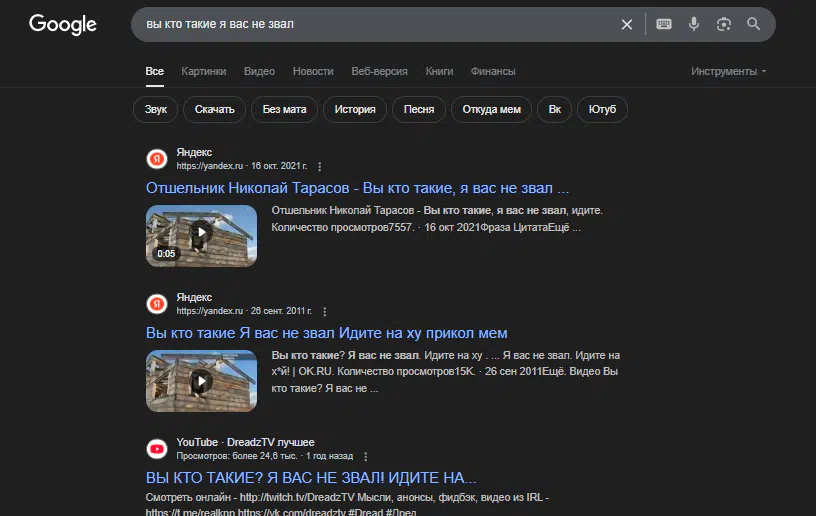
Task: Apply the Откуда мем filter chip
Action: coord(491,109)
